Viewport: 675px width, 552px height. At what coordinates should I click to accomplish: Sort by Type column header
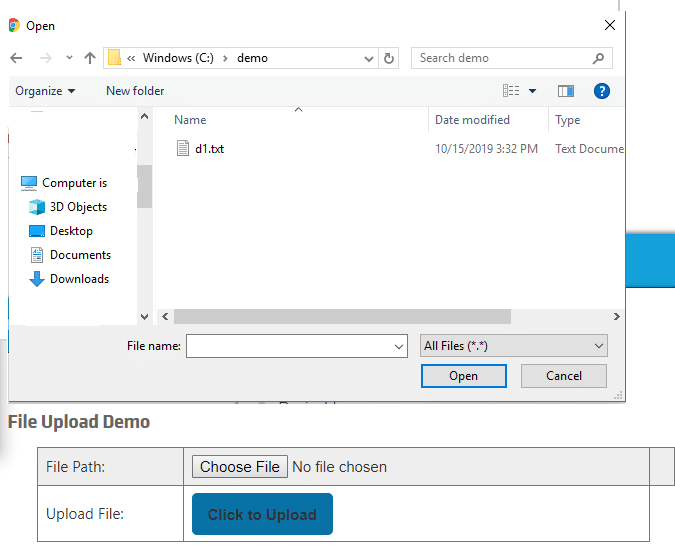[567, 120]
